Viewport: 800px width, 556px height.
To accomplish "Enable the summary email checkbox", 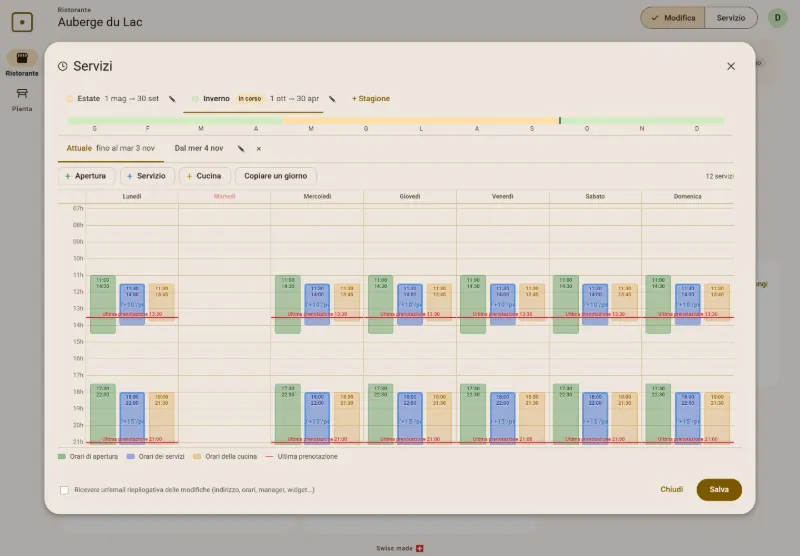I will pos(64,490).
